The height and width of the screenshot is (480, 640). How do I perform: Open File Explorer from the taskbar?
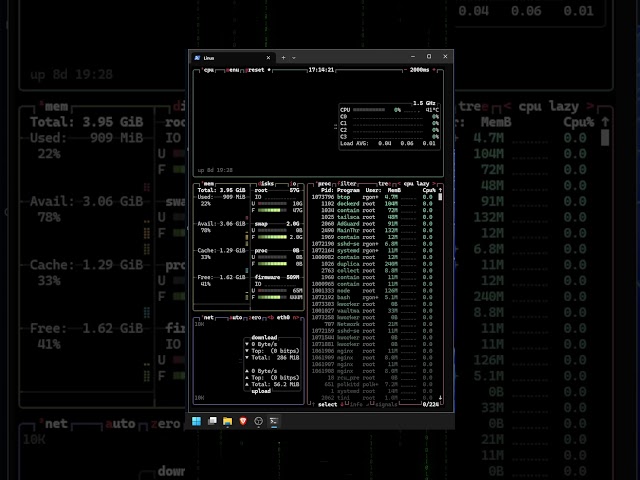click(228, 421)
